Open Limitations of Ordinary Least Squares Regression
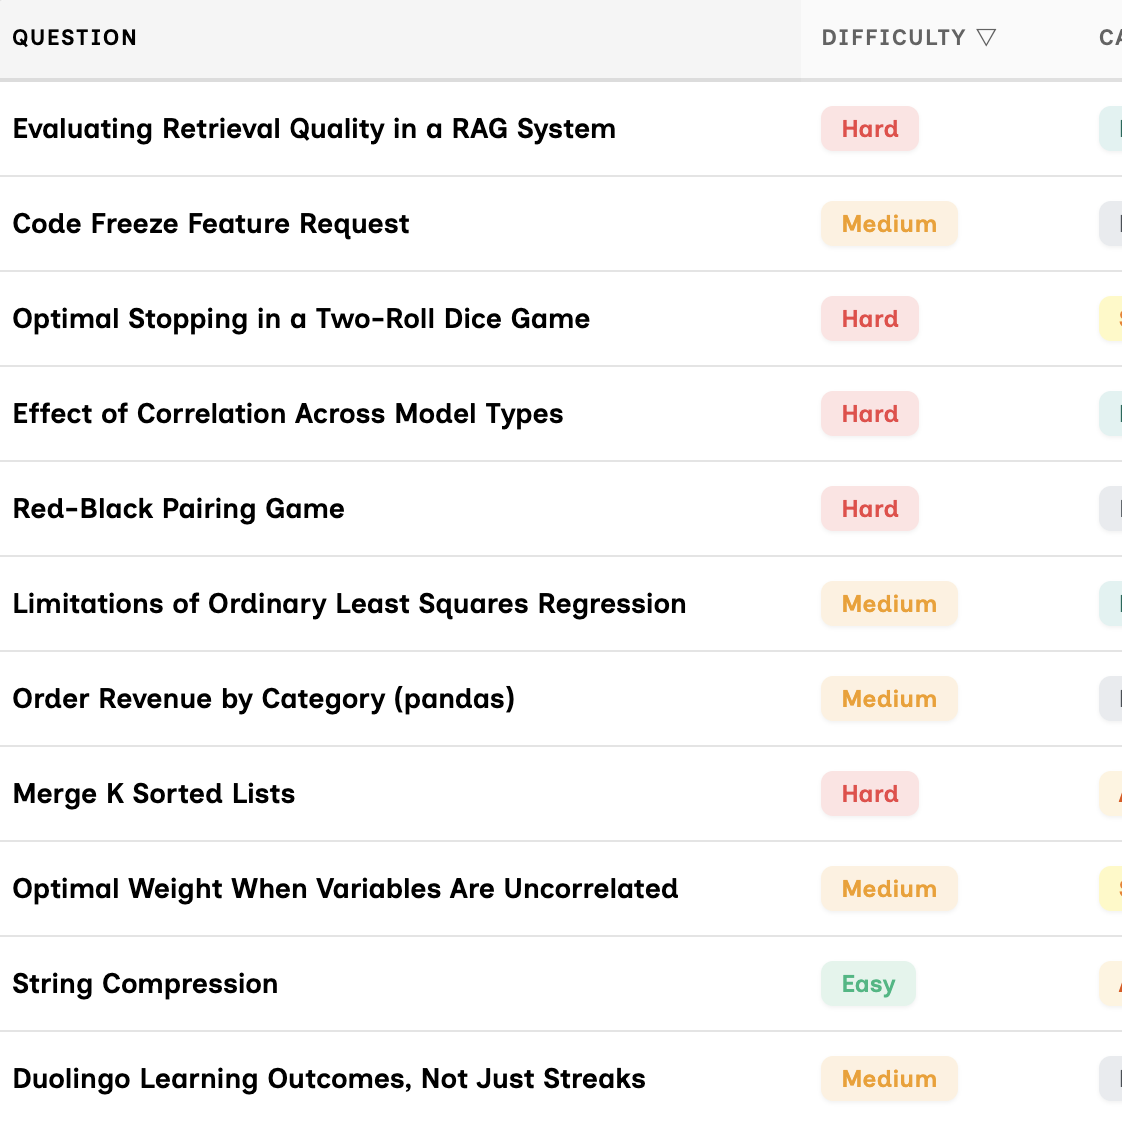The height and width of the screenshot is (1124, 1122). (349, 604)
